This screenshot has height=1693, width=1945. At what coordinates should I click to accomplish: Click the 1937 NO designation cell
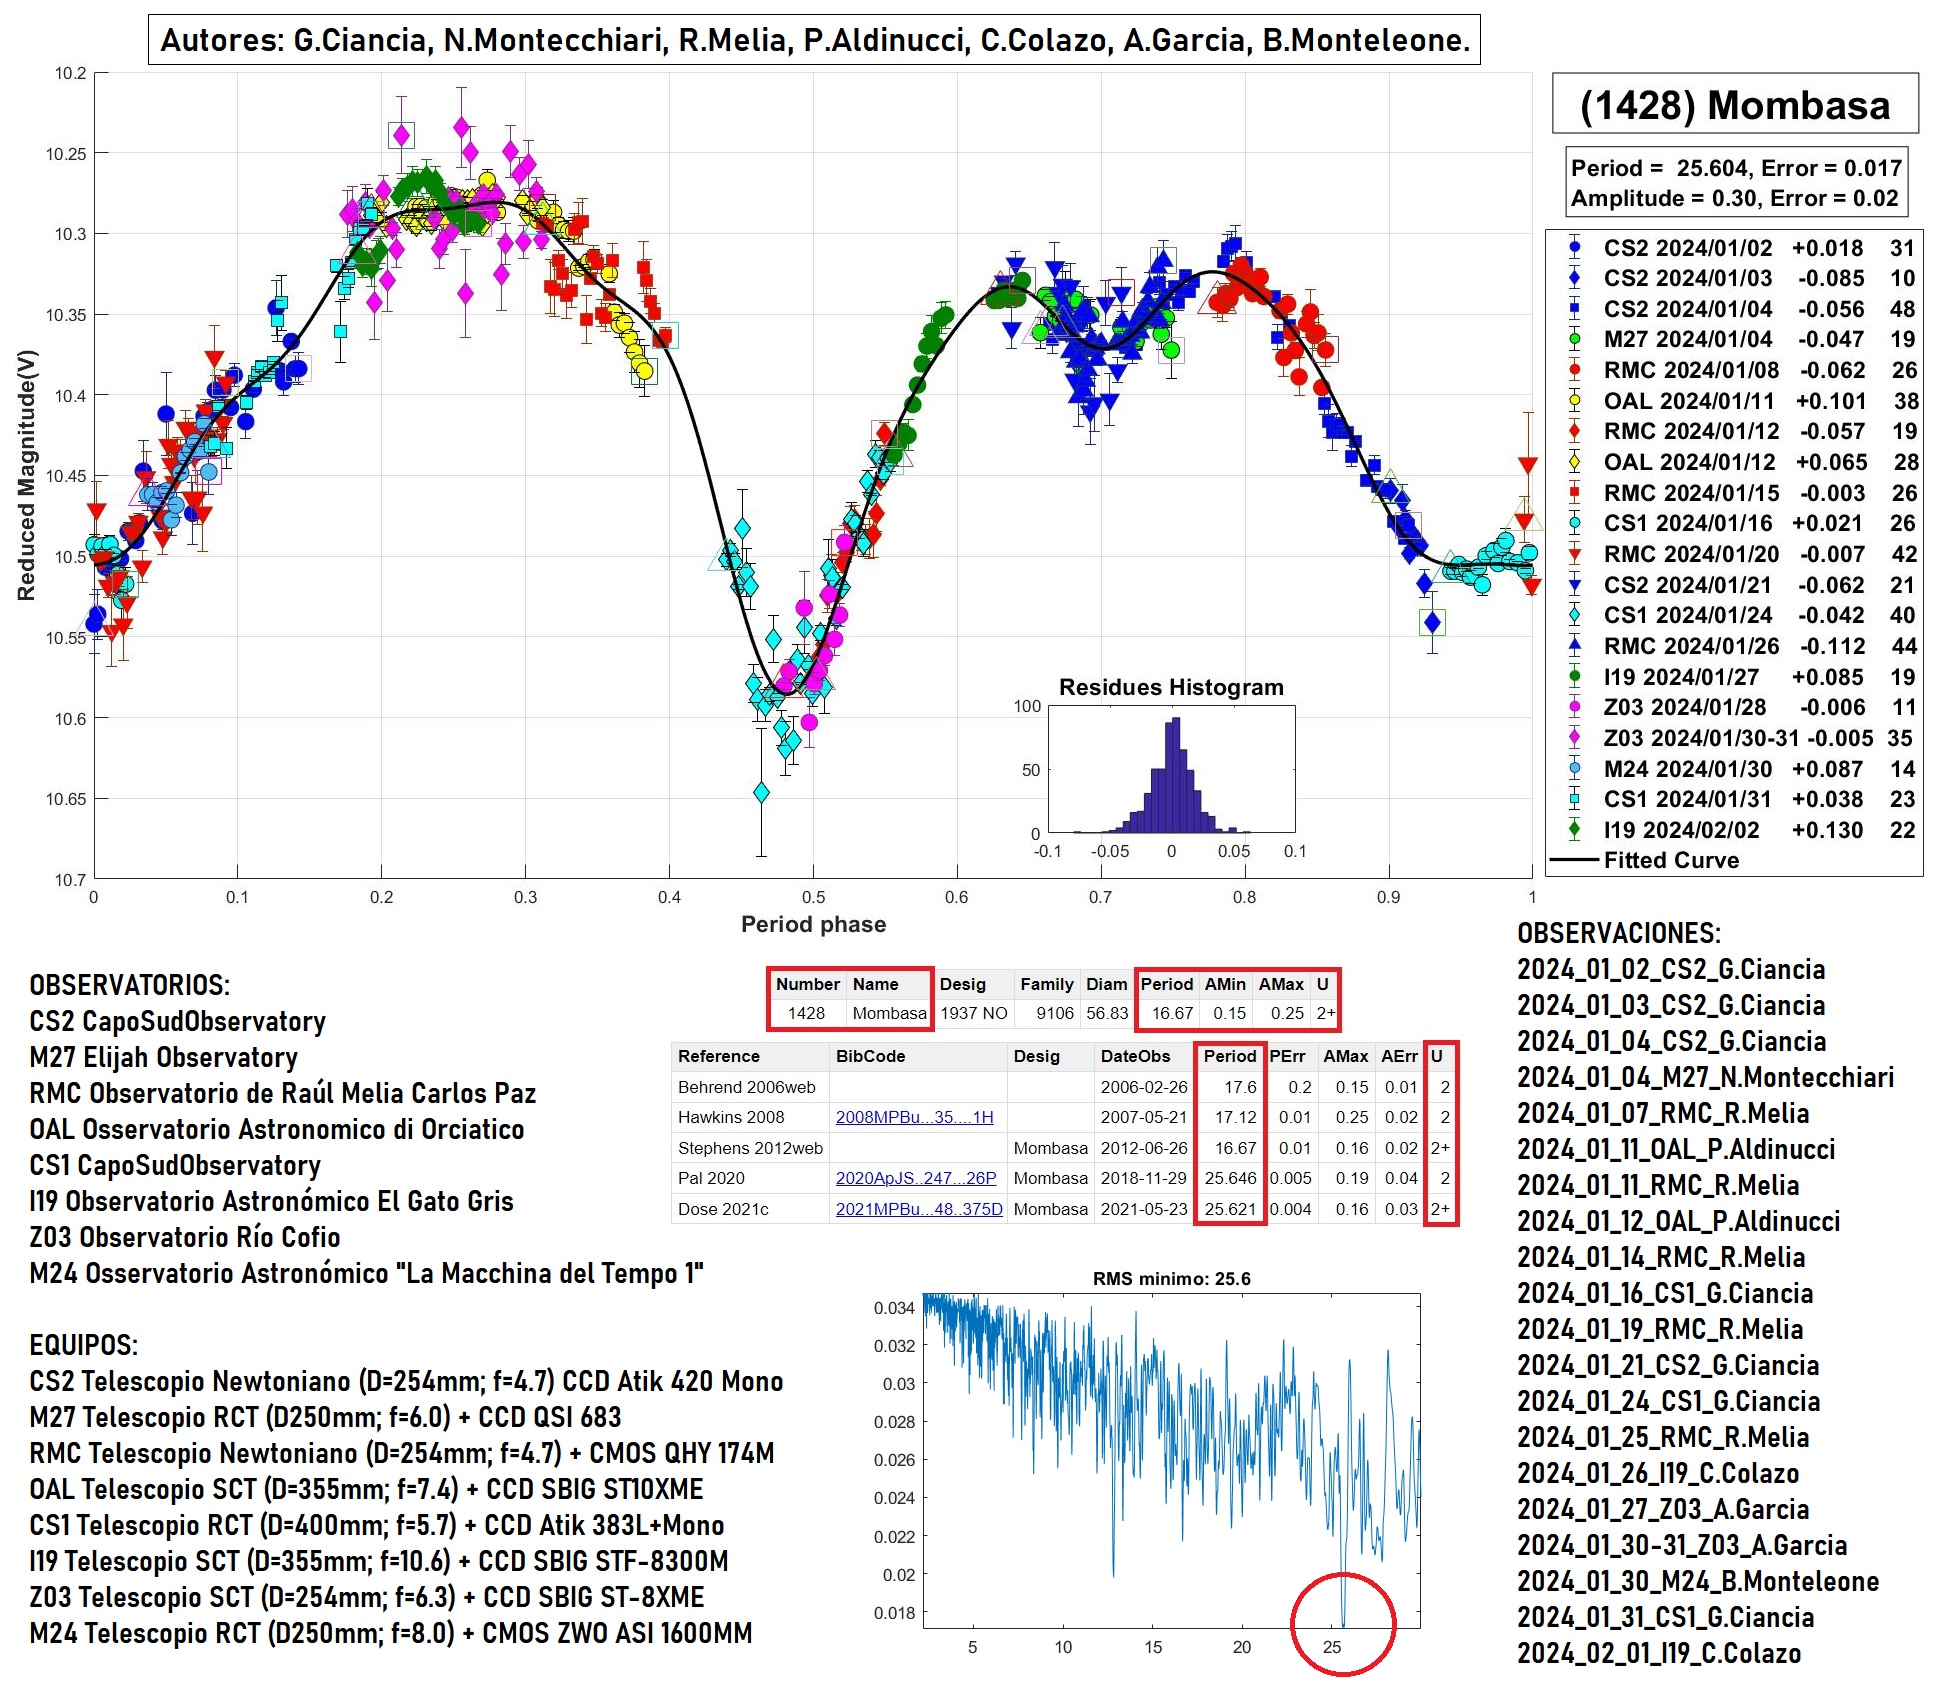974,1013
